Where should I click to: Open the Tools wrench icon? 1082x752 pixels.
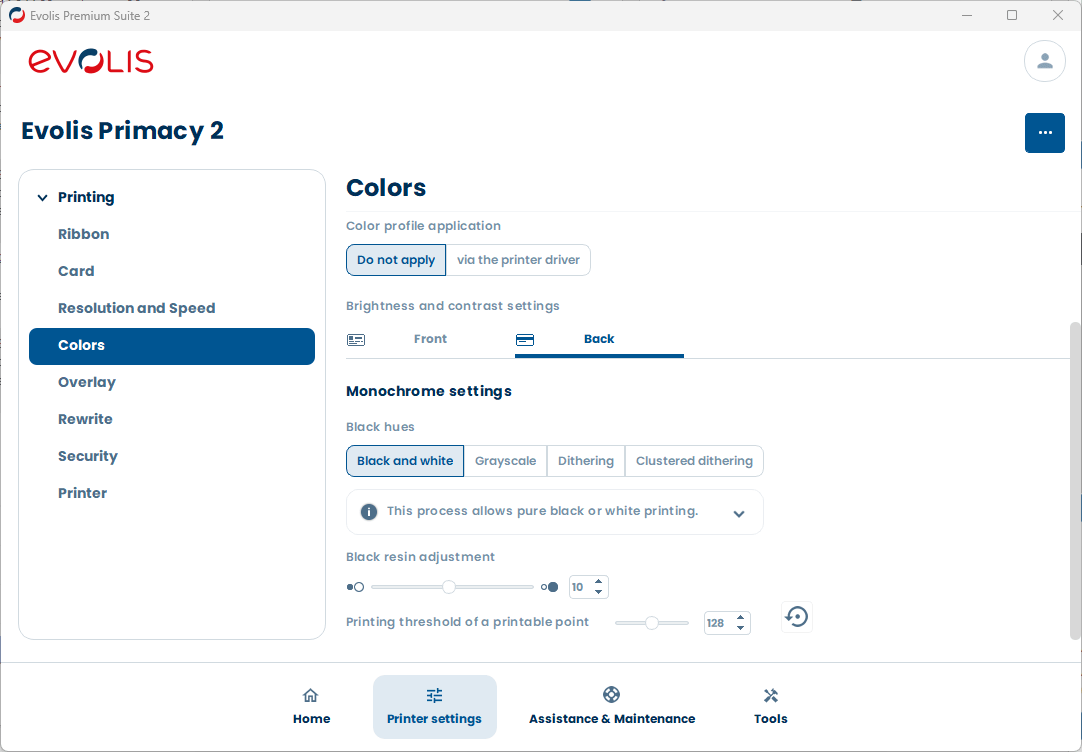click(770, 696)
